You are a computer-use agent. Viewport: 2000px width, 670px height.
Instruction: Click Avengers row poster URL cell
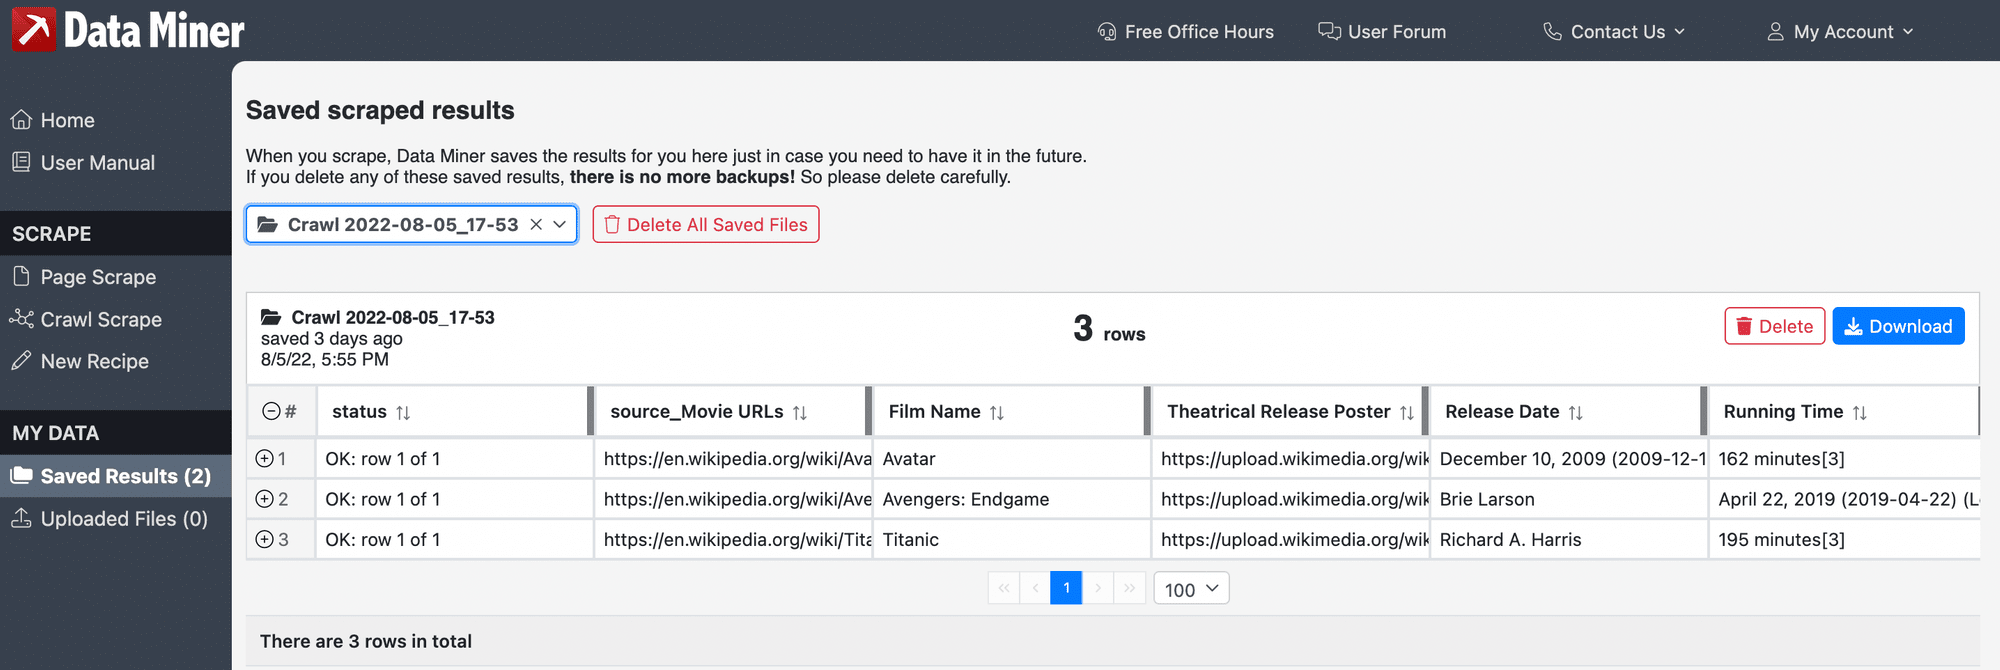click(1290, 498)
